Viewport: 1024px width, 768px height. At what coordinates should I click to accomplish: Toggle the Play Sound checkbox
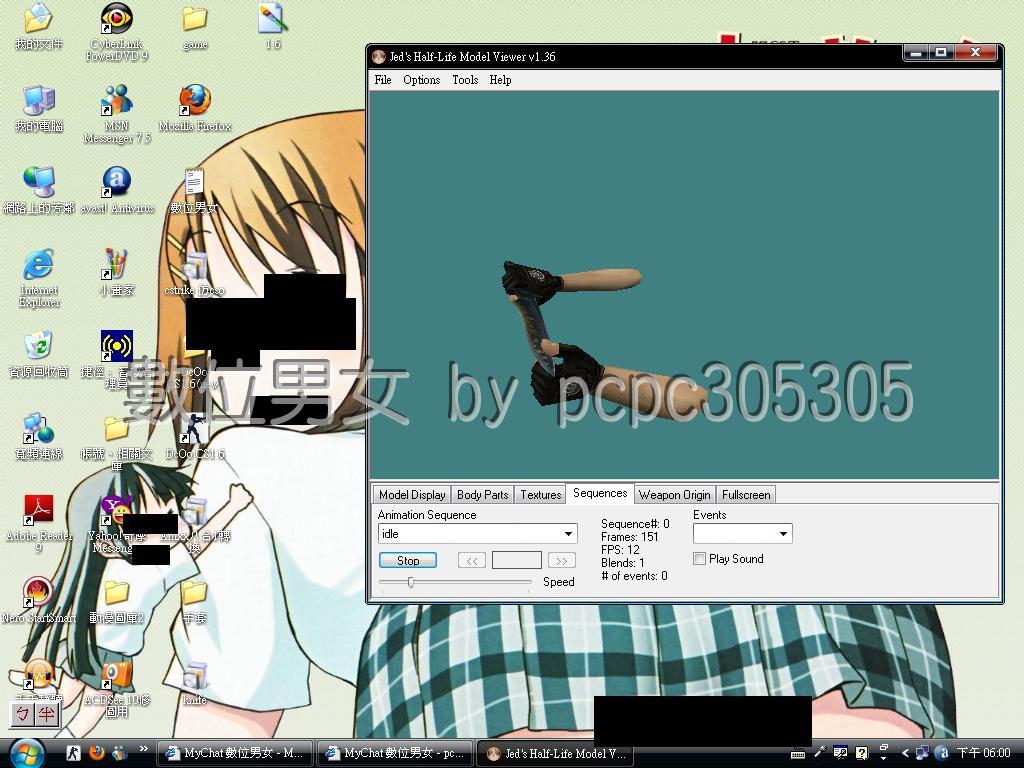[699, 559]
